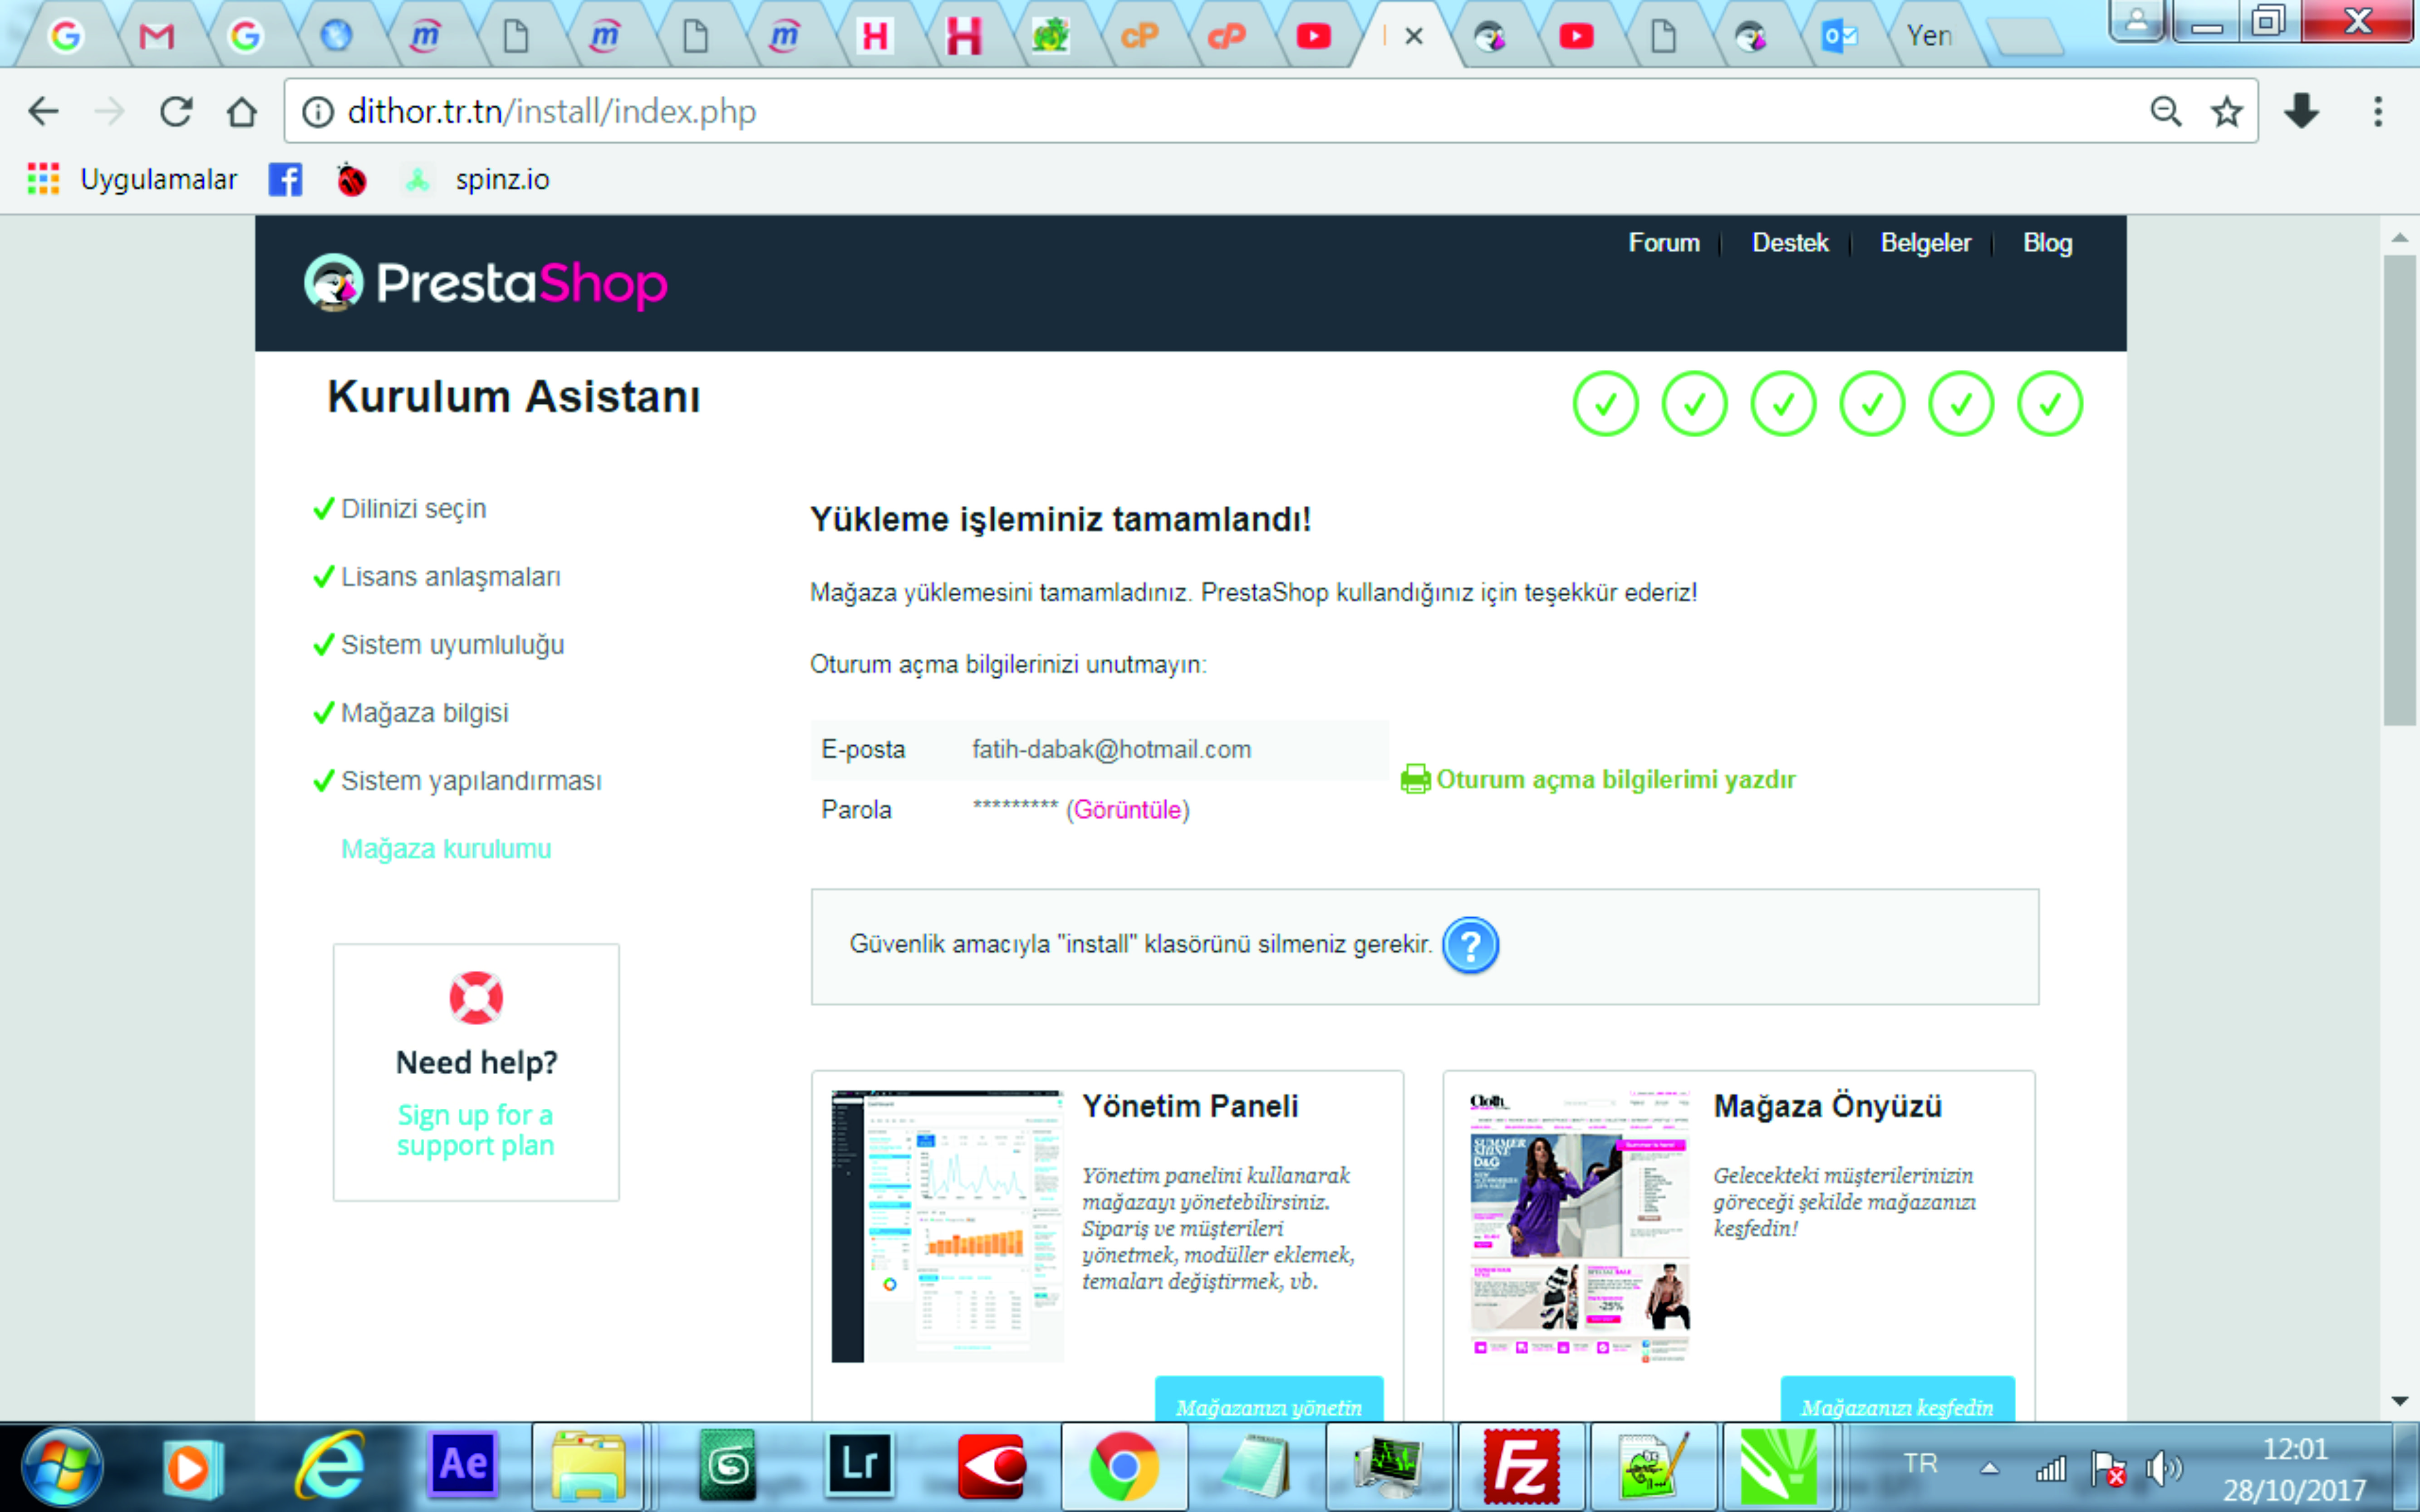
Task: Switch to the Yen tab
Action: 1929,36
